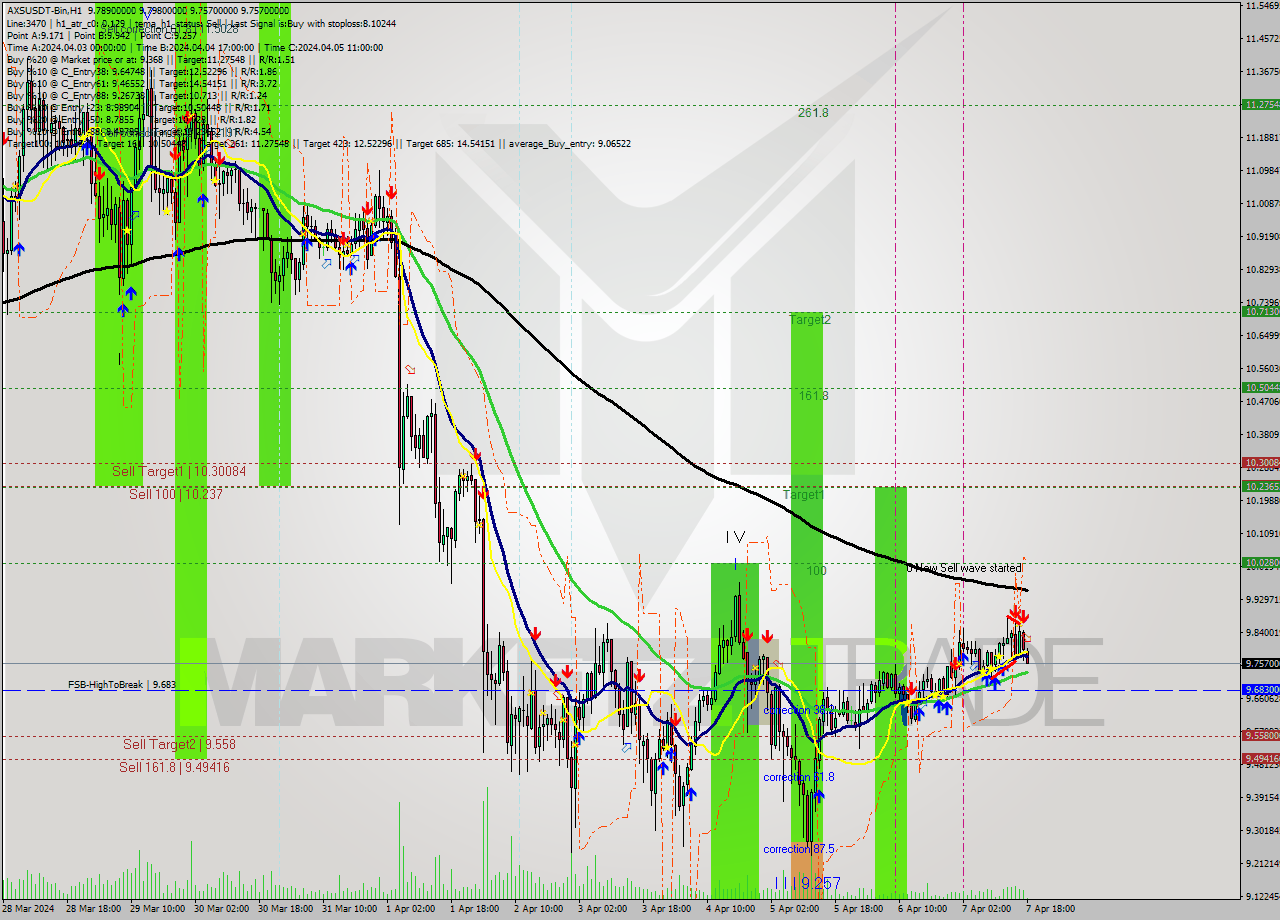
Task: Click the red 9.49416 price tag
Action: 1260,759
